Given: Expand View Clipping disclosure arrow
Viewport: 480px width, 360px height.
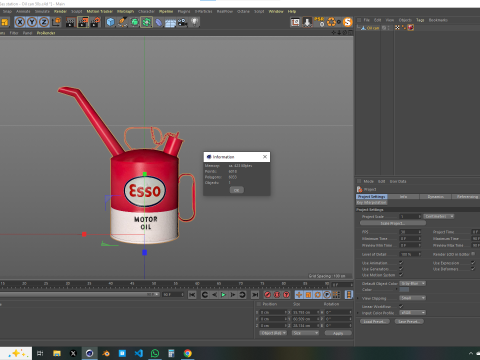Looking at the screenshot, I should pos(358,298).
